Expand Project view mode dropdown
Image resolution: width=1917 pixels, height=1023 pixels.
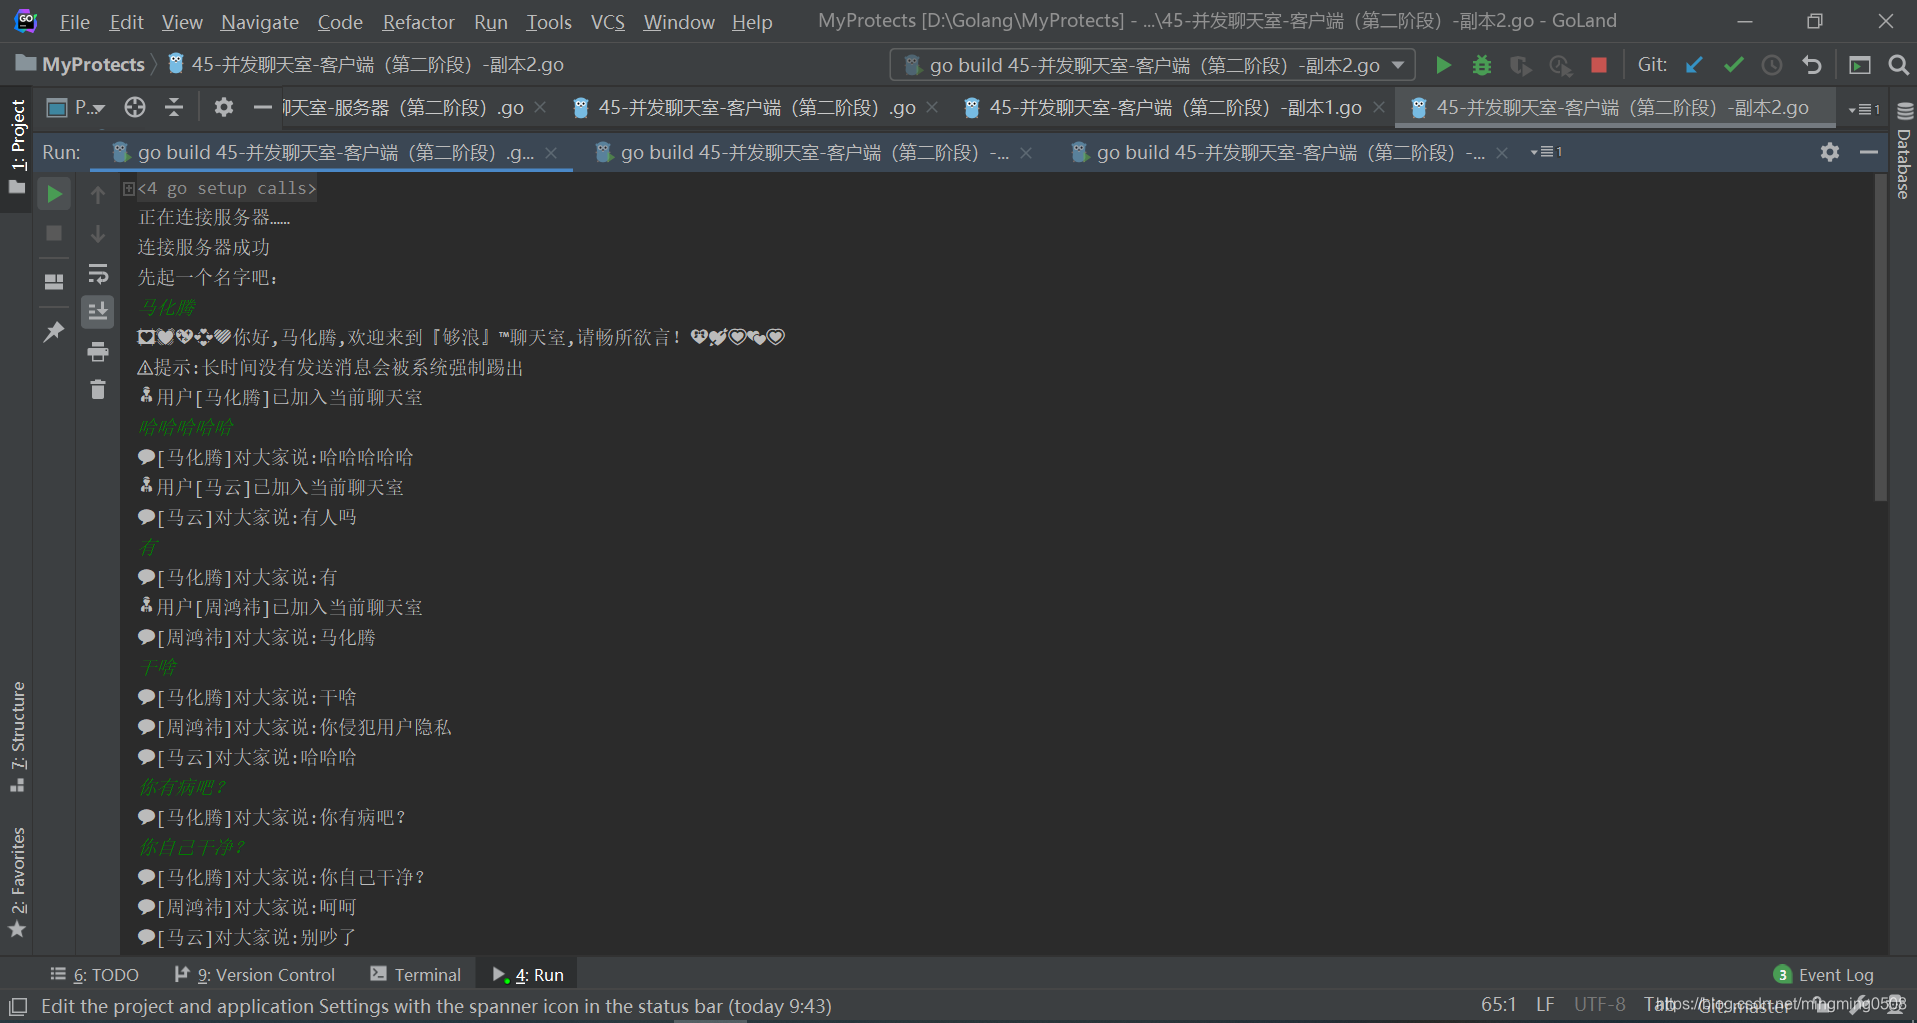point(77,107)
